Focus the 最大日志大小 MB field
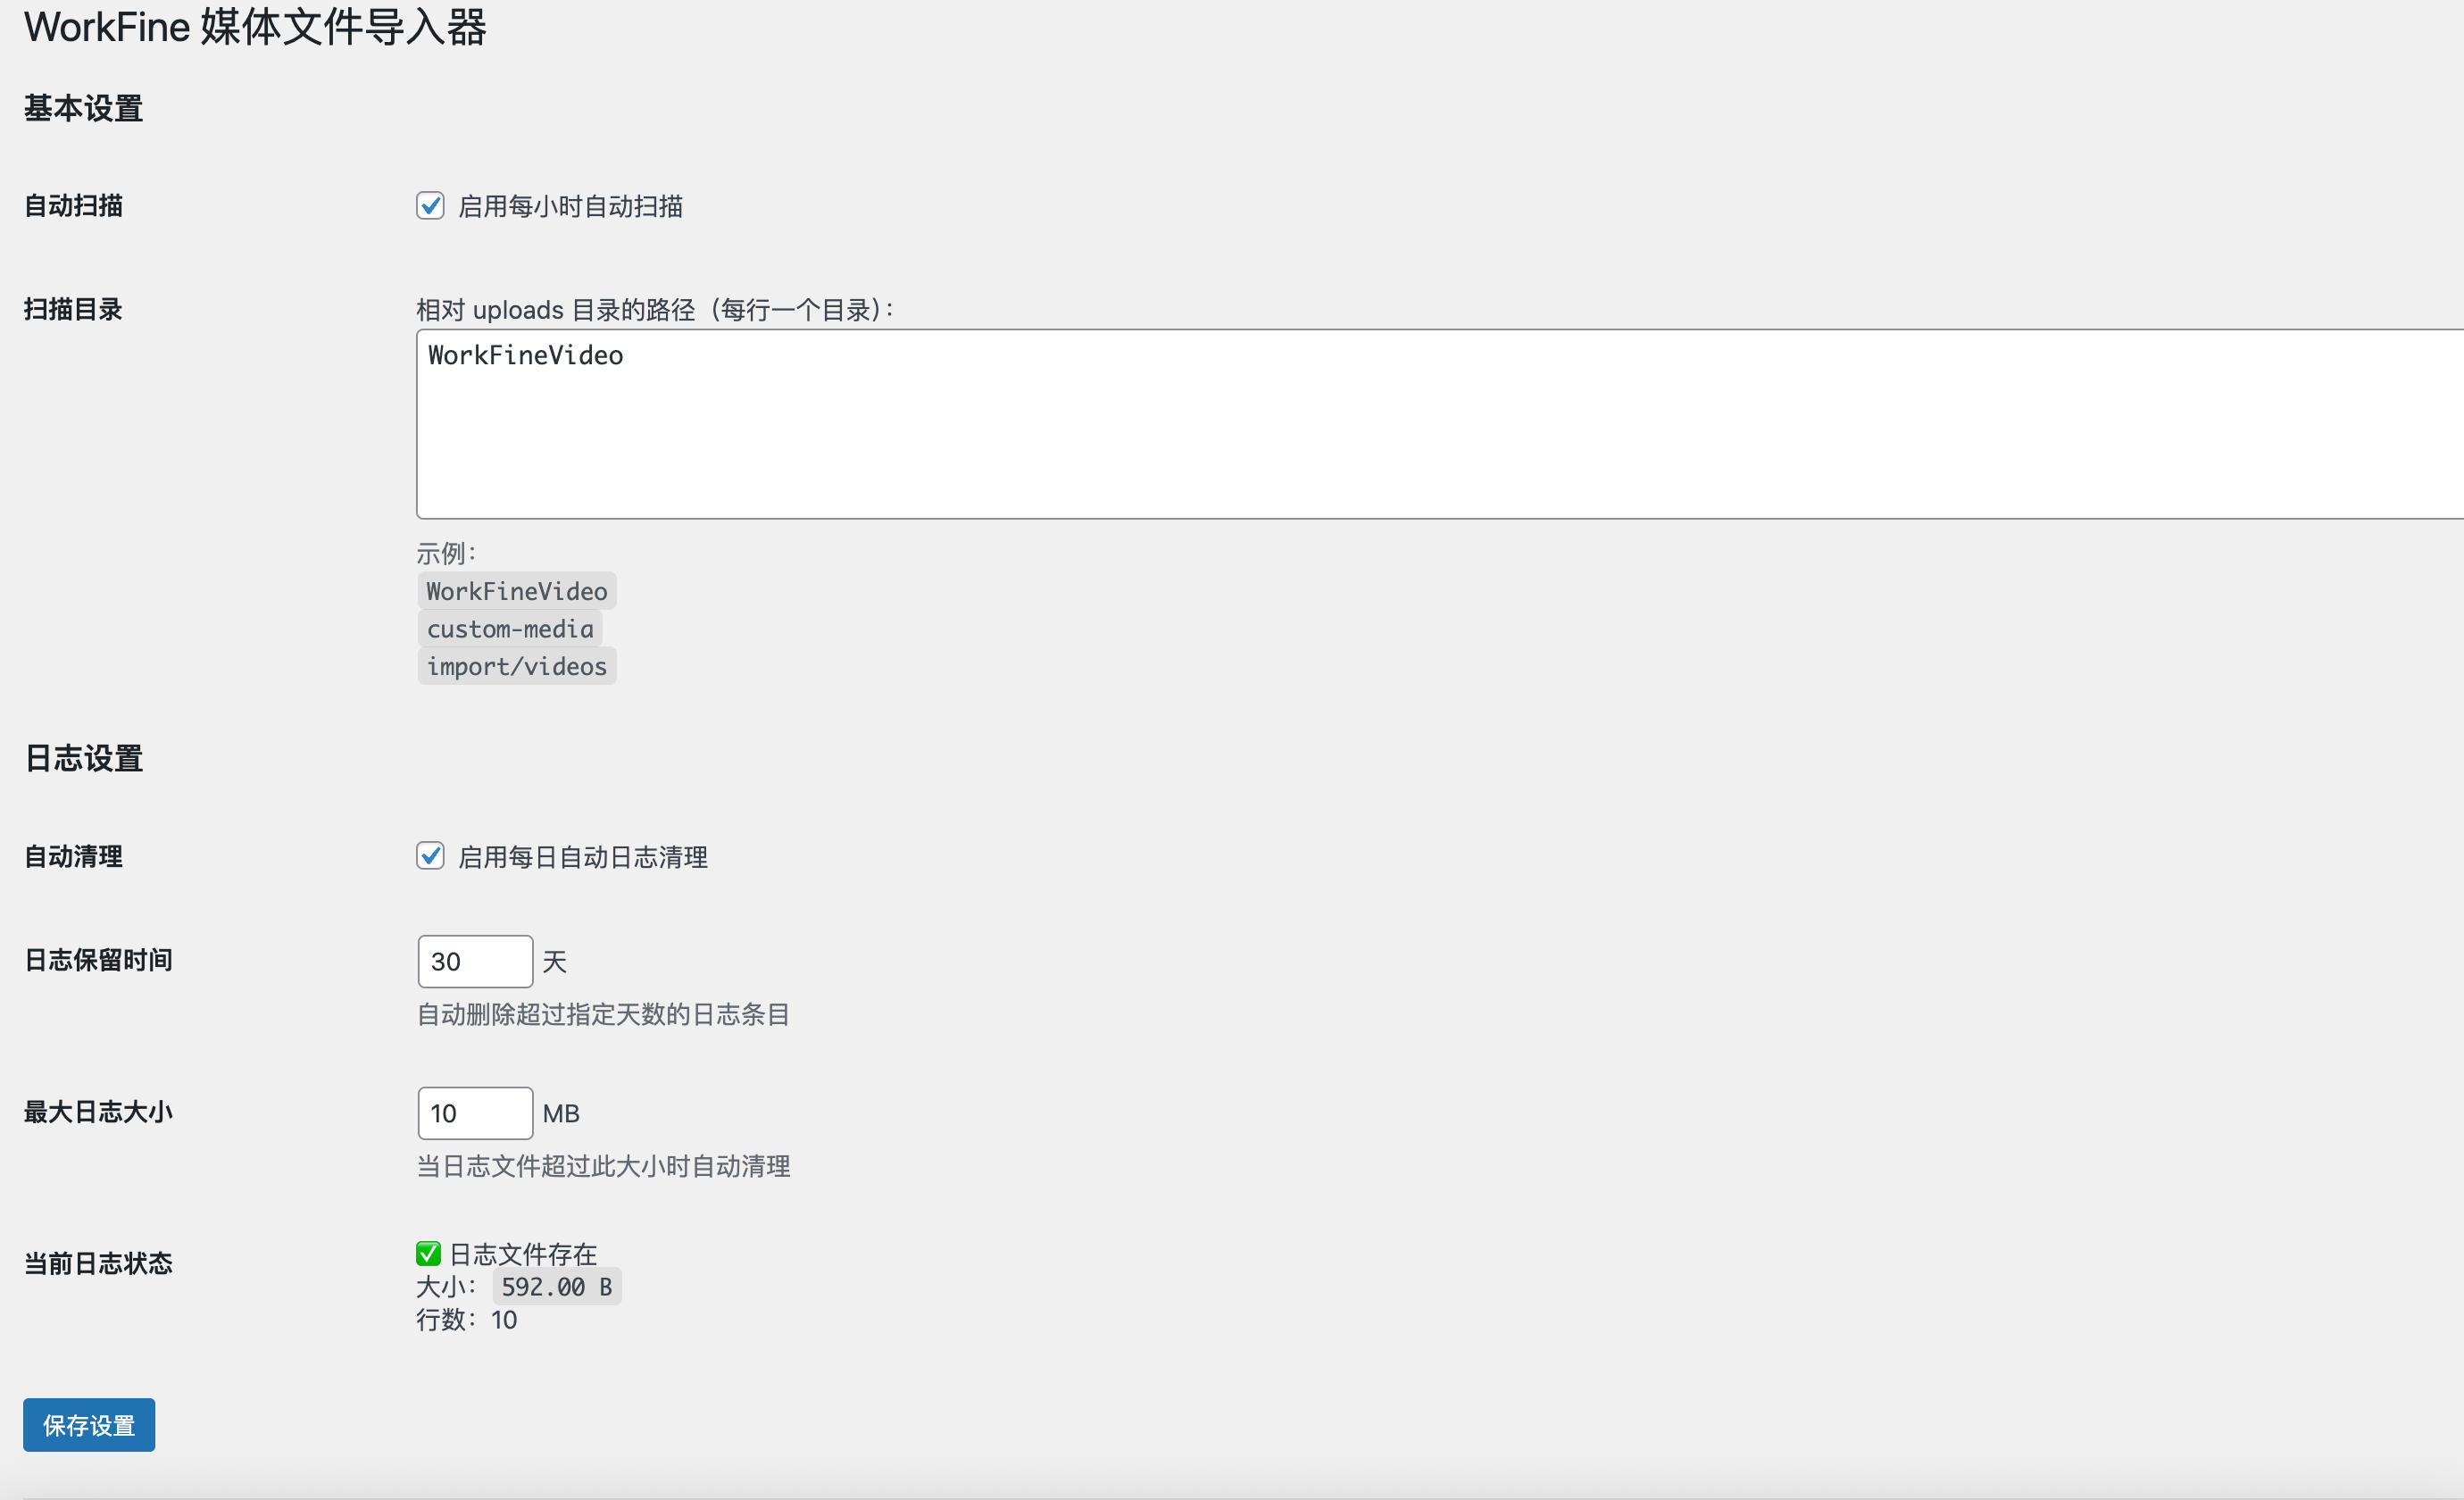Viewport: 2464px width, 1500px height. (475, 1113)
